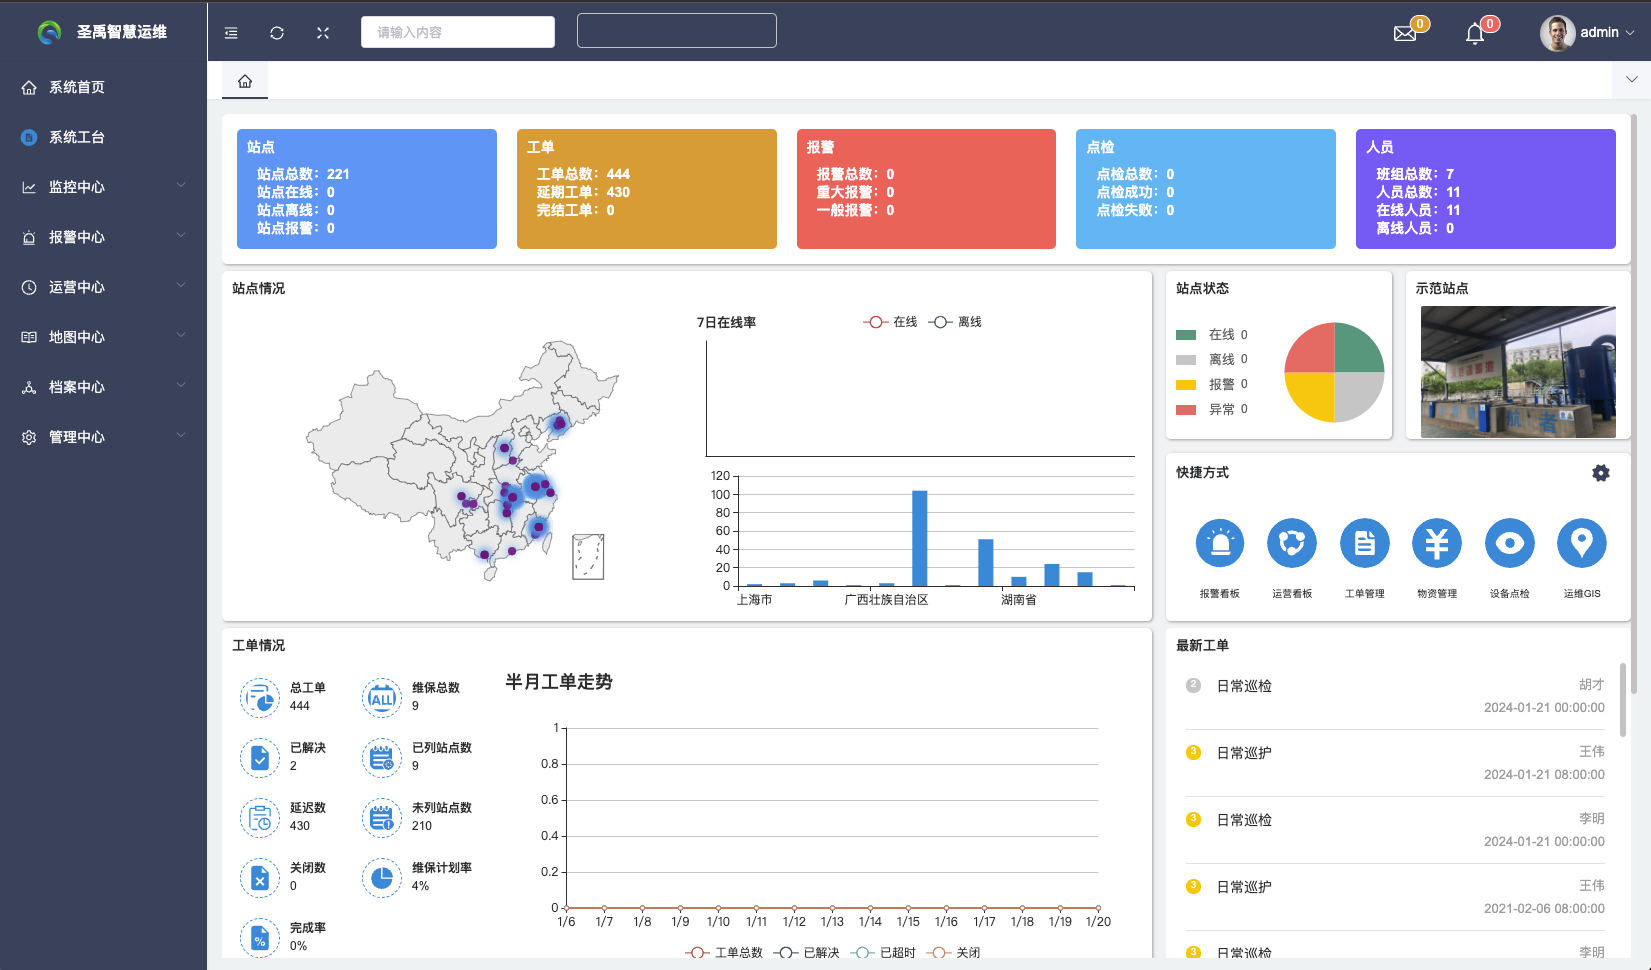Expand the 监控中心 sidebar menu

pyautogui.click(x=103, y=187)
